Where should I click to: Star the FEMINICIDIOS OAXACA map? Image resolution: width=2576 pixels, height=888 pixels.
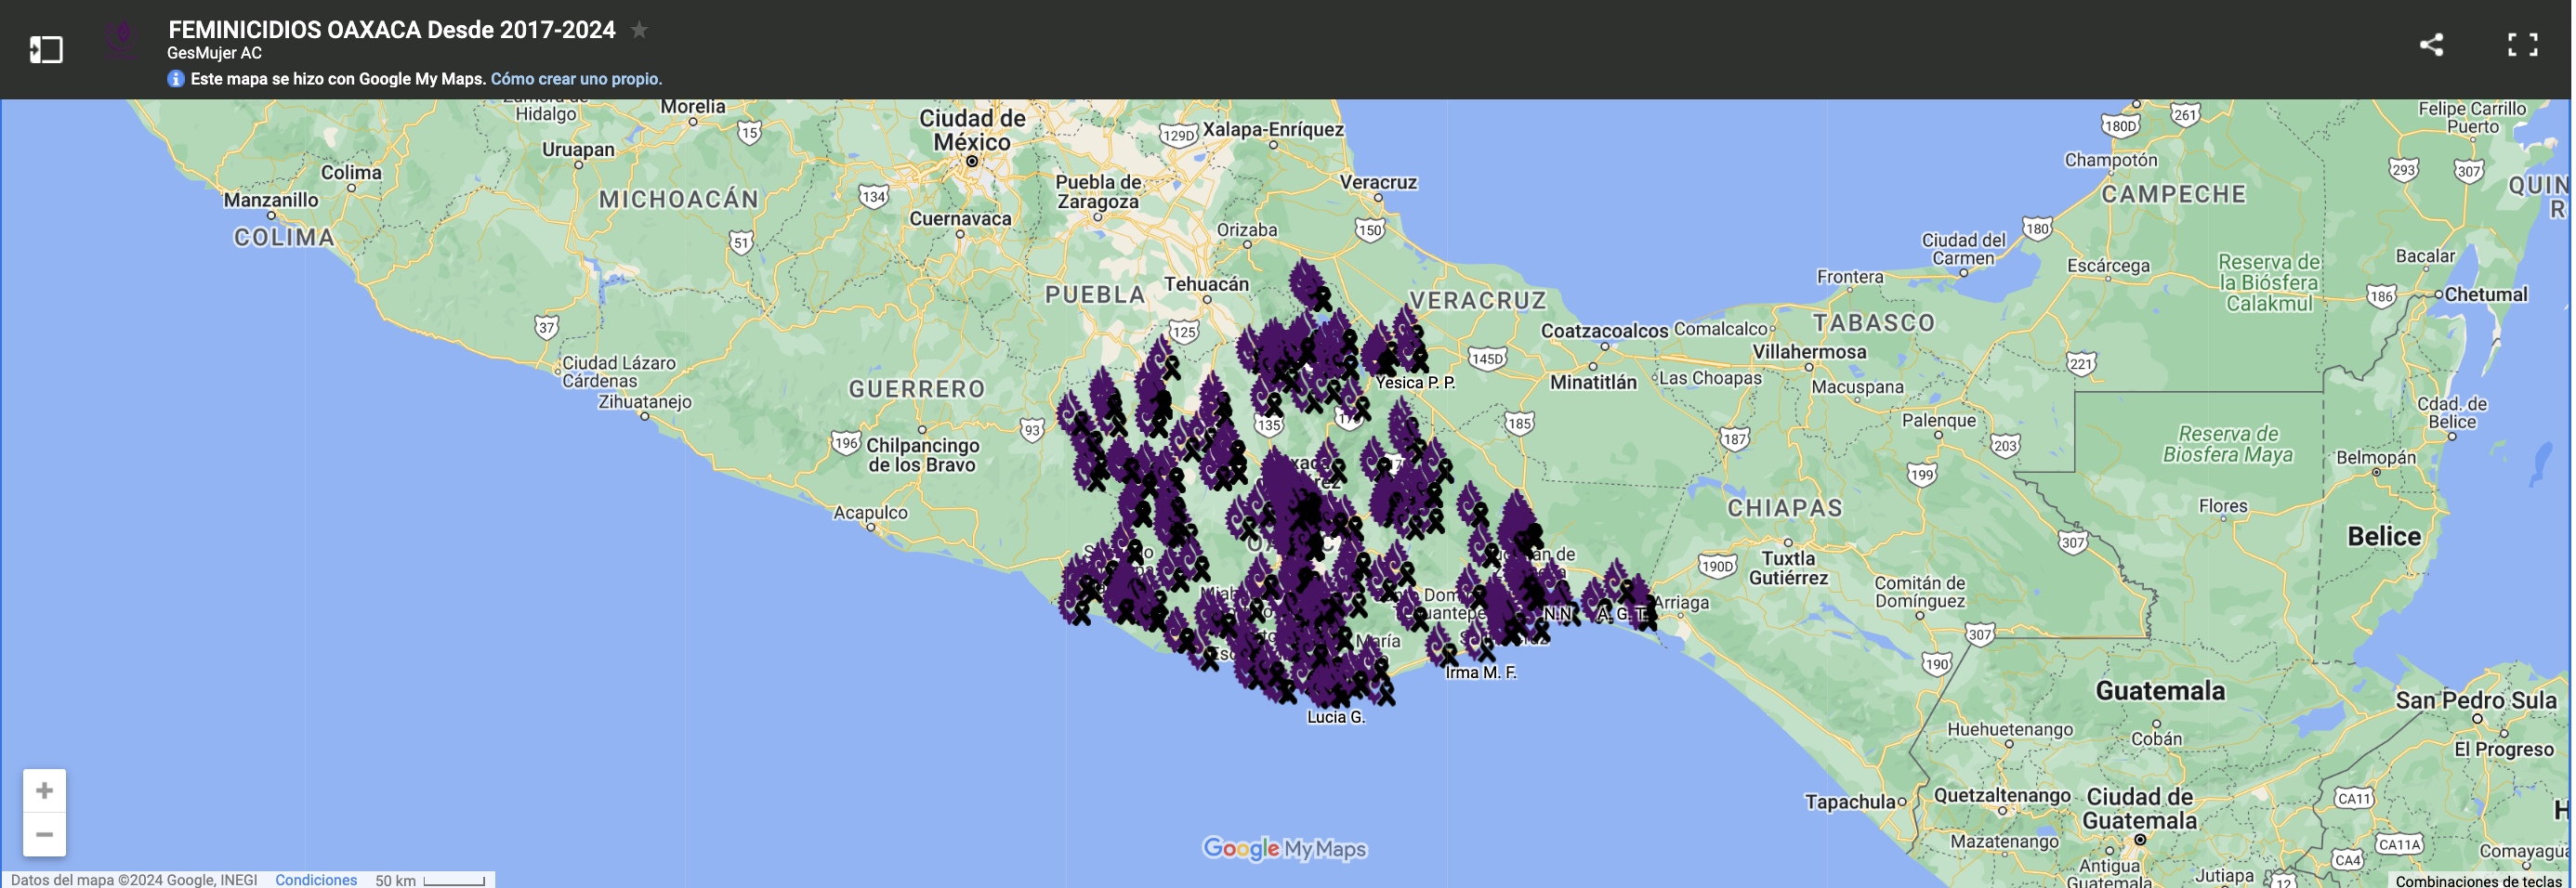tap(639, 30)
